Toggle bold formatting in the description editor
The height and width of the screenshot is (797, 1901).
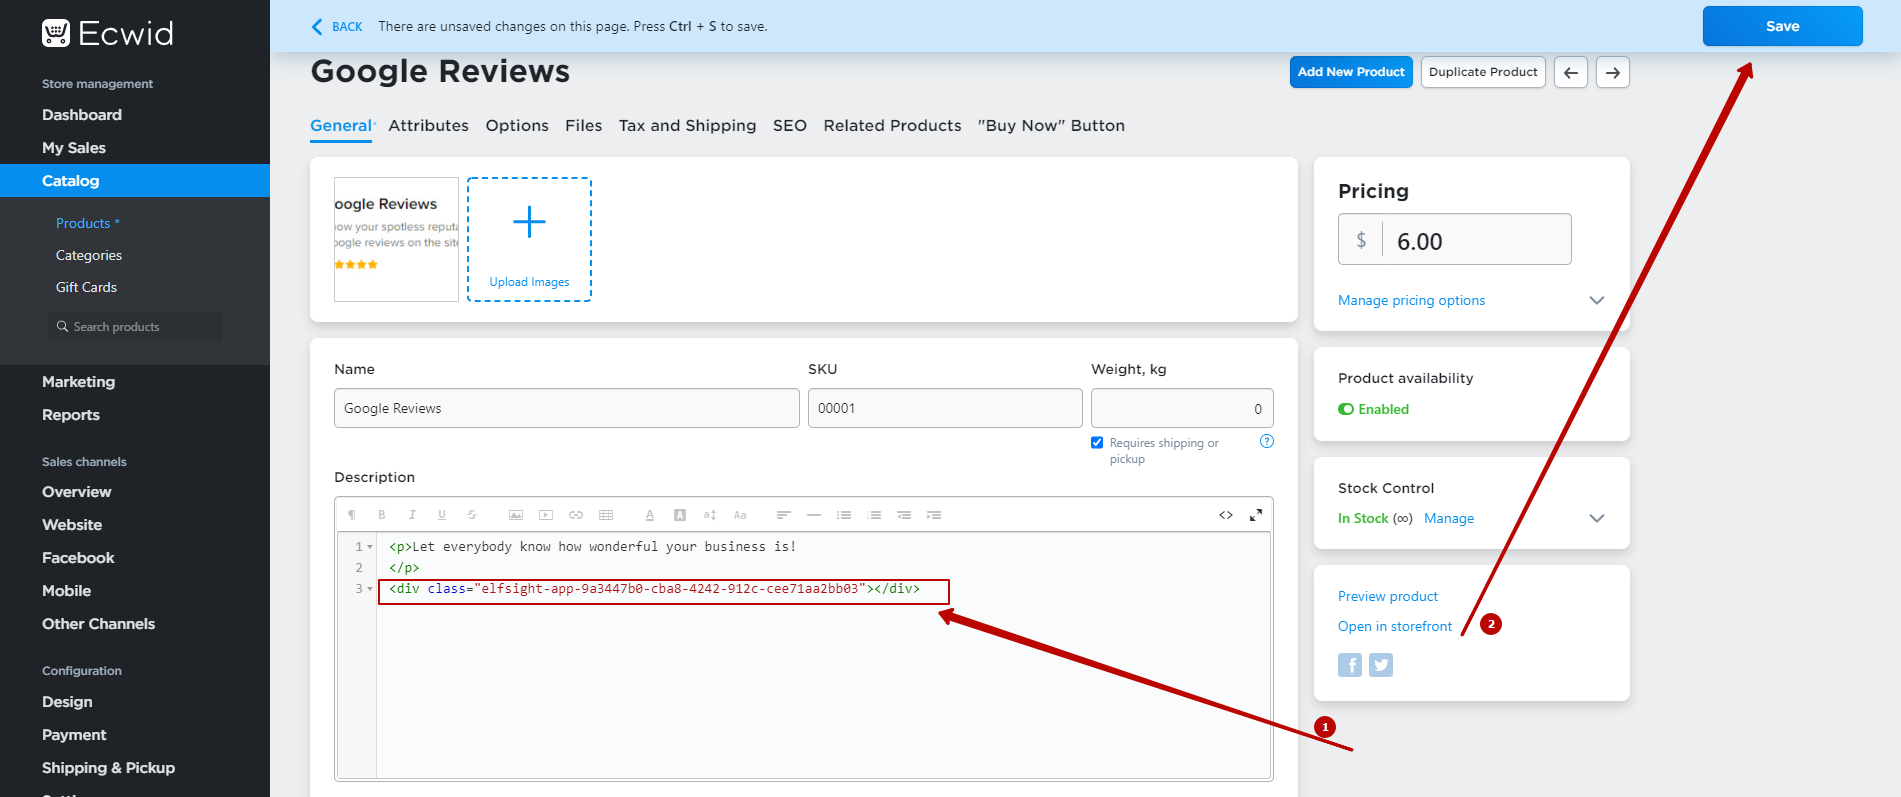point(382,515)
